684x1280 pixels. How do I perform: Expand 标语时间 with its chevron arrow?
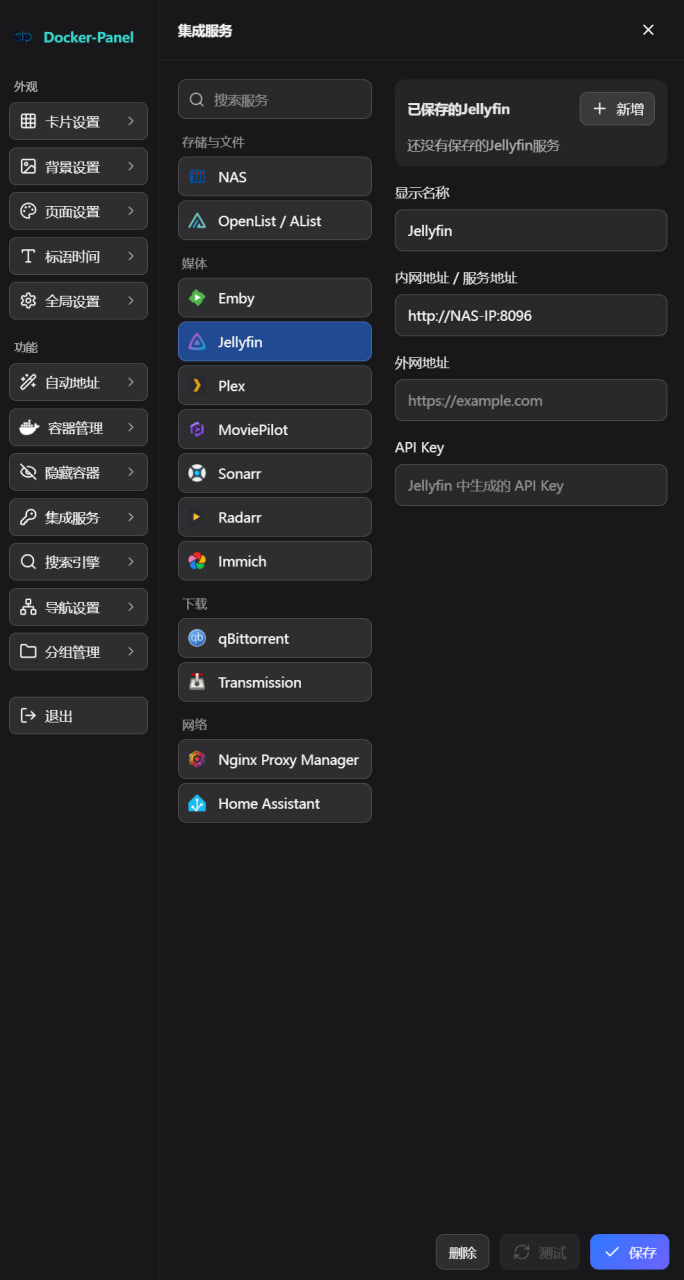pos(131,256)
